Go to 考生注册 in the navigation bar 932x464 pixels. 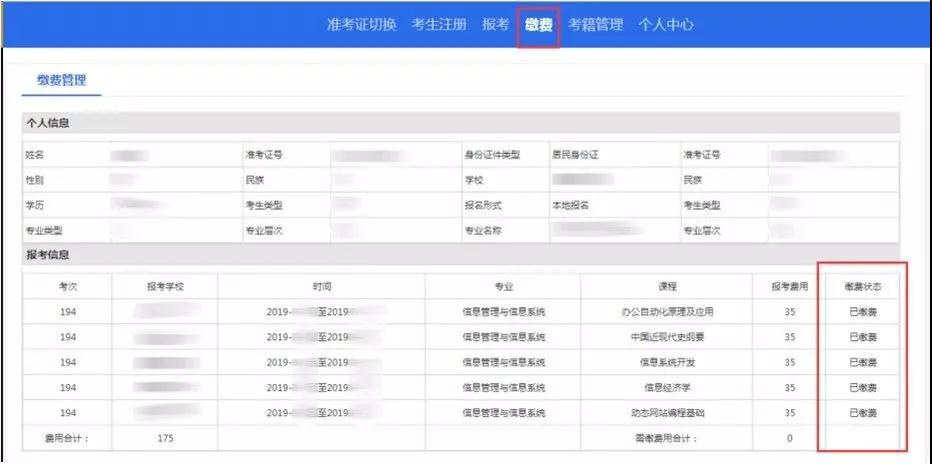(x=439, y=25)
